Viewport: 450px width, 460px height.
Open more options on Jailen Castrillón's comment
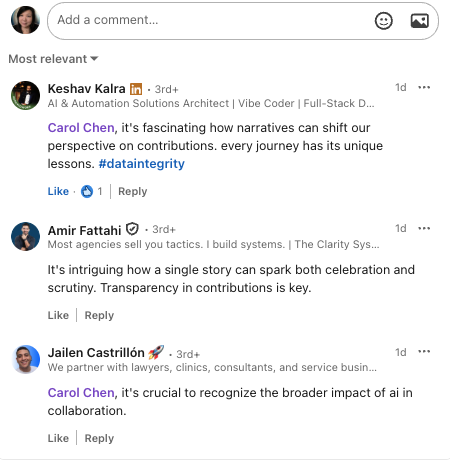click(x=424, y=352)
